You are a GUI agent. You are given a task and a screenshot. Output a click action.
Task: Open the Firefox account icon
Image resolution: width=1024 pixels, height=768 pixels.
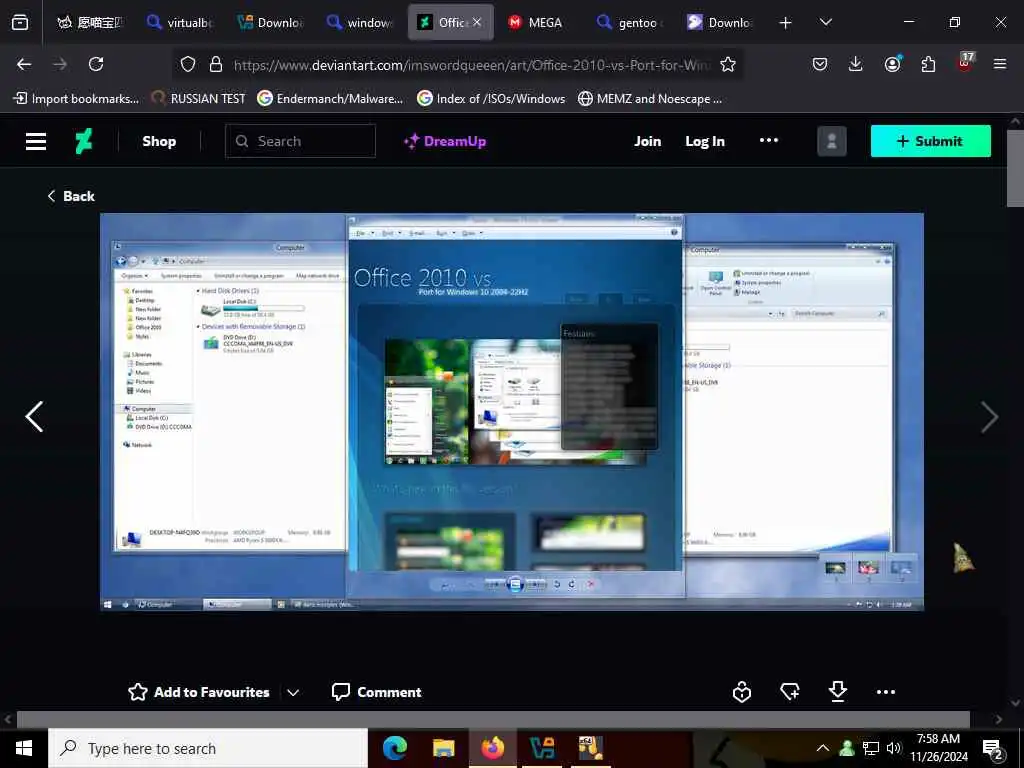[x=892, y=64]
